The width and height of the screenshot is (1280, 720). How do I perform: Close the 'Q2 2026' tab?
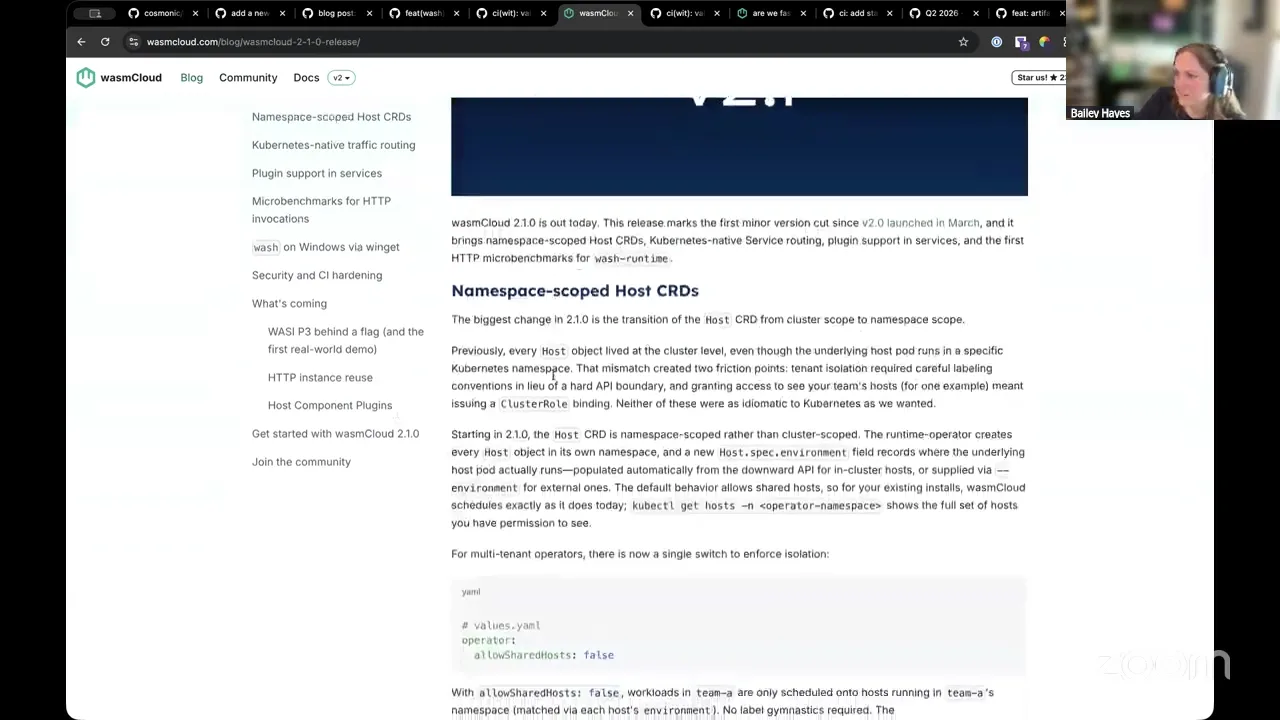[976, 13]
